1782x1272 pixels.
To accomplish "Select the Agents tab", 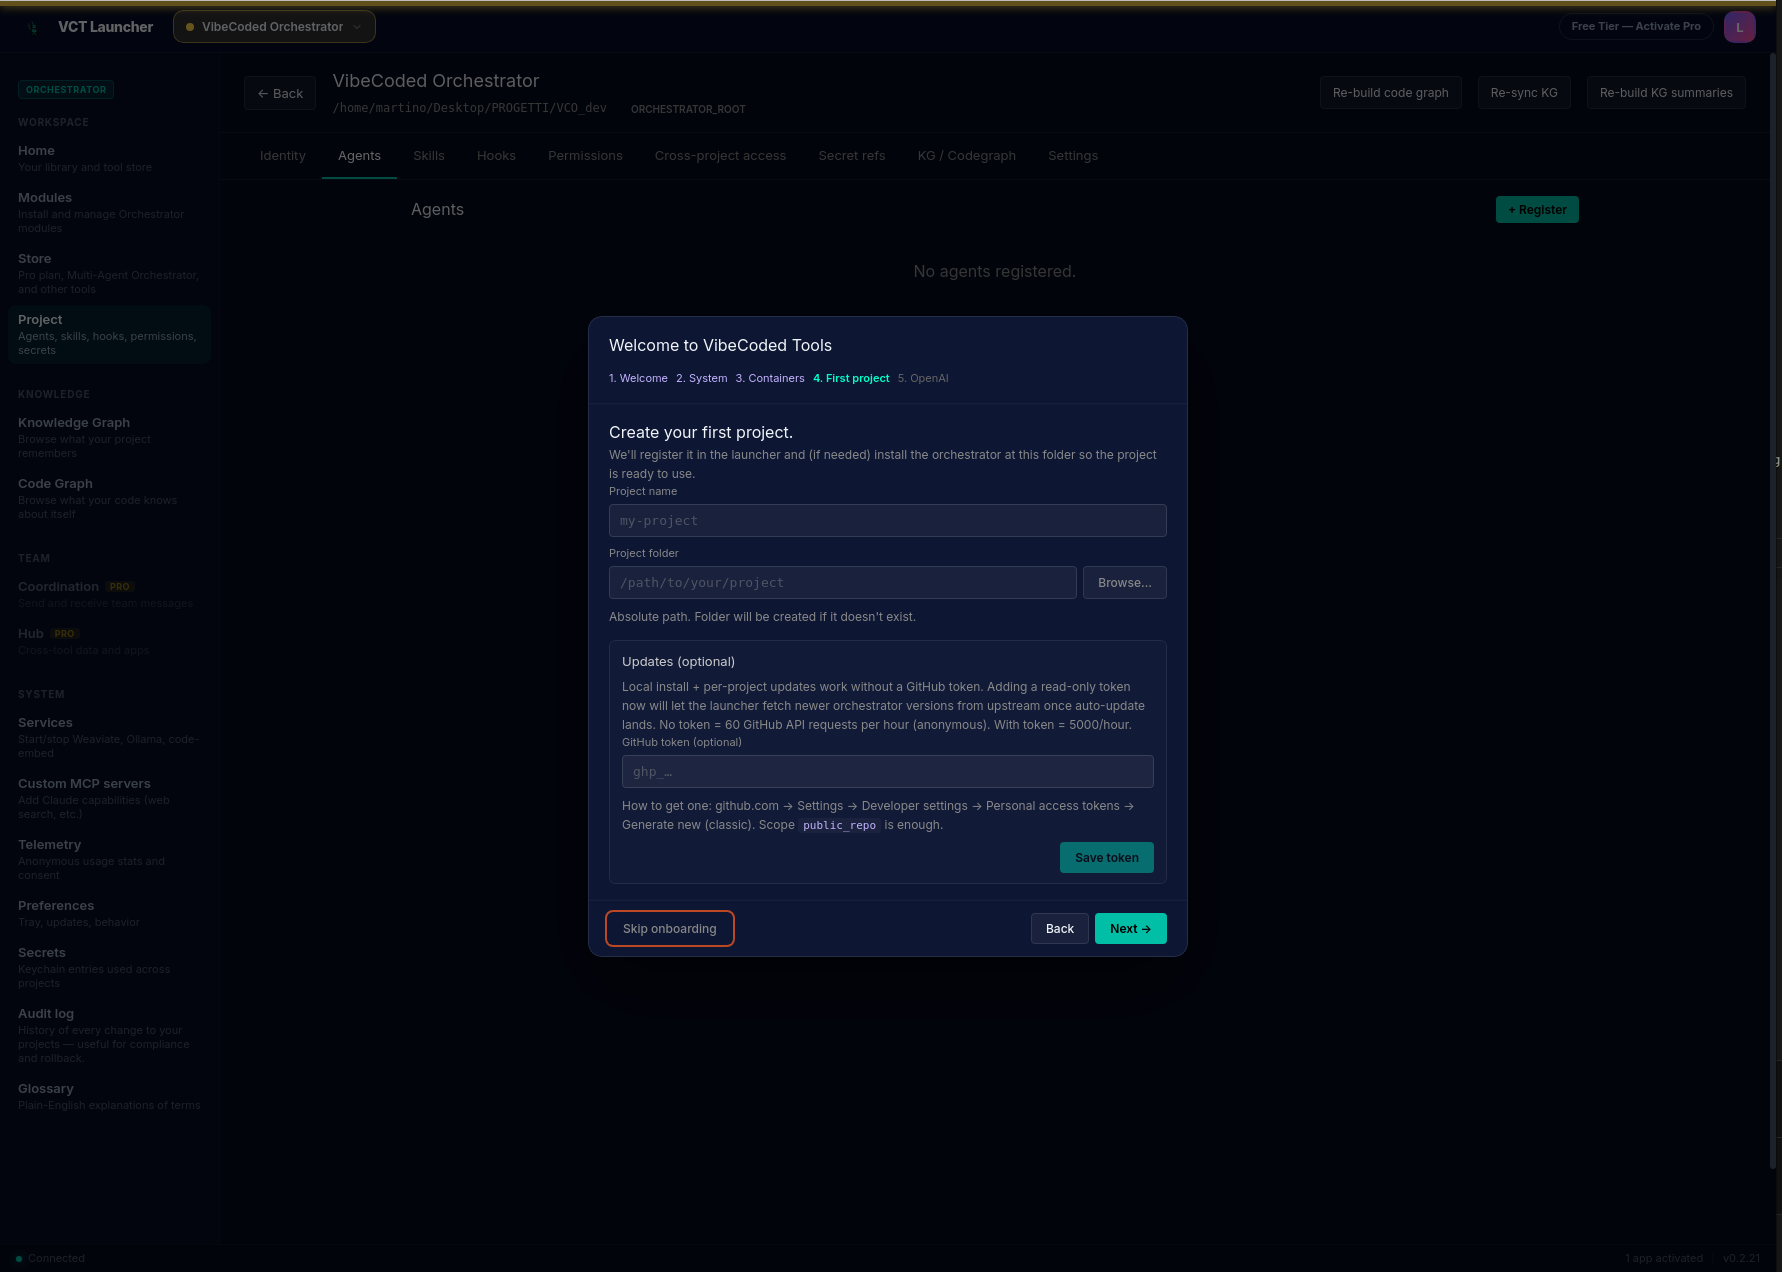I will point(359,156).
